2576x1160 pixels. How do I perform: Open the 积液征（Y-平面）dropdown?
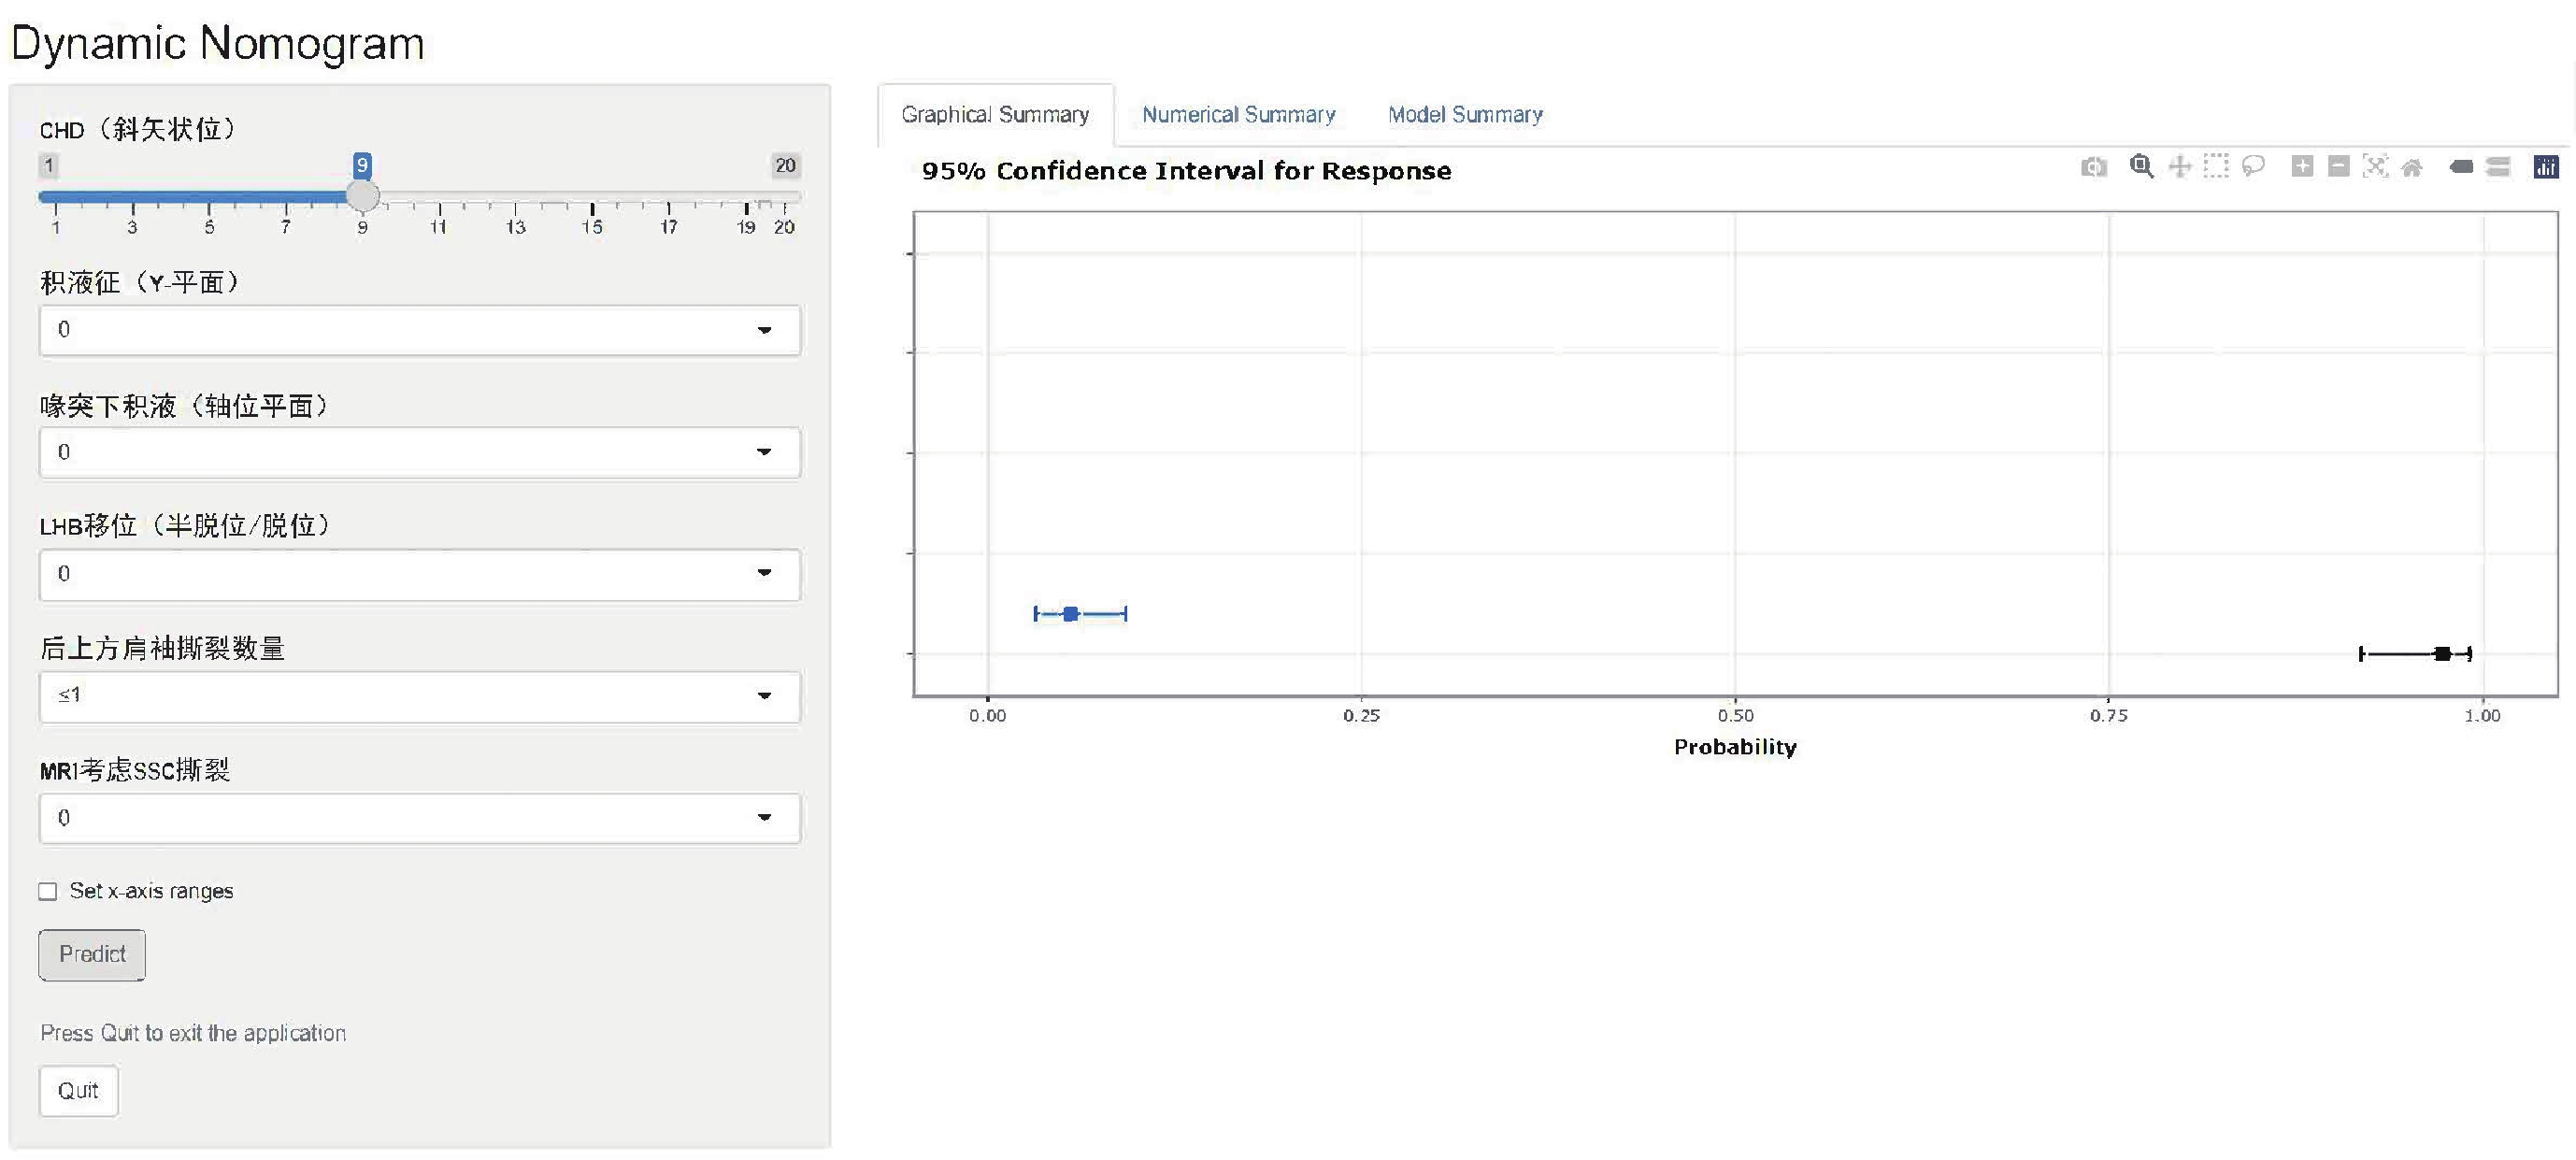[420, 330]
